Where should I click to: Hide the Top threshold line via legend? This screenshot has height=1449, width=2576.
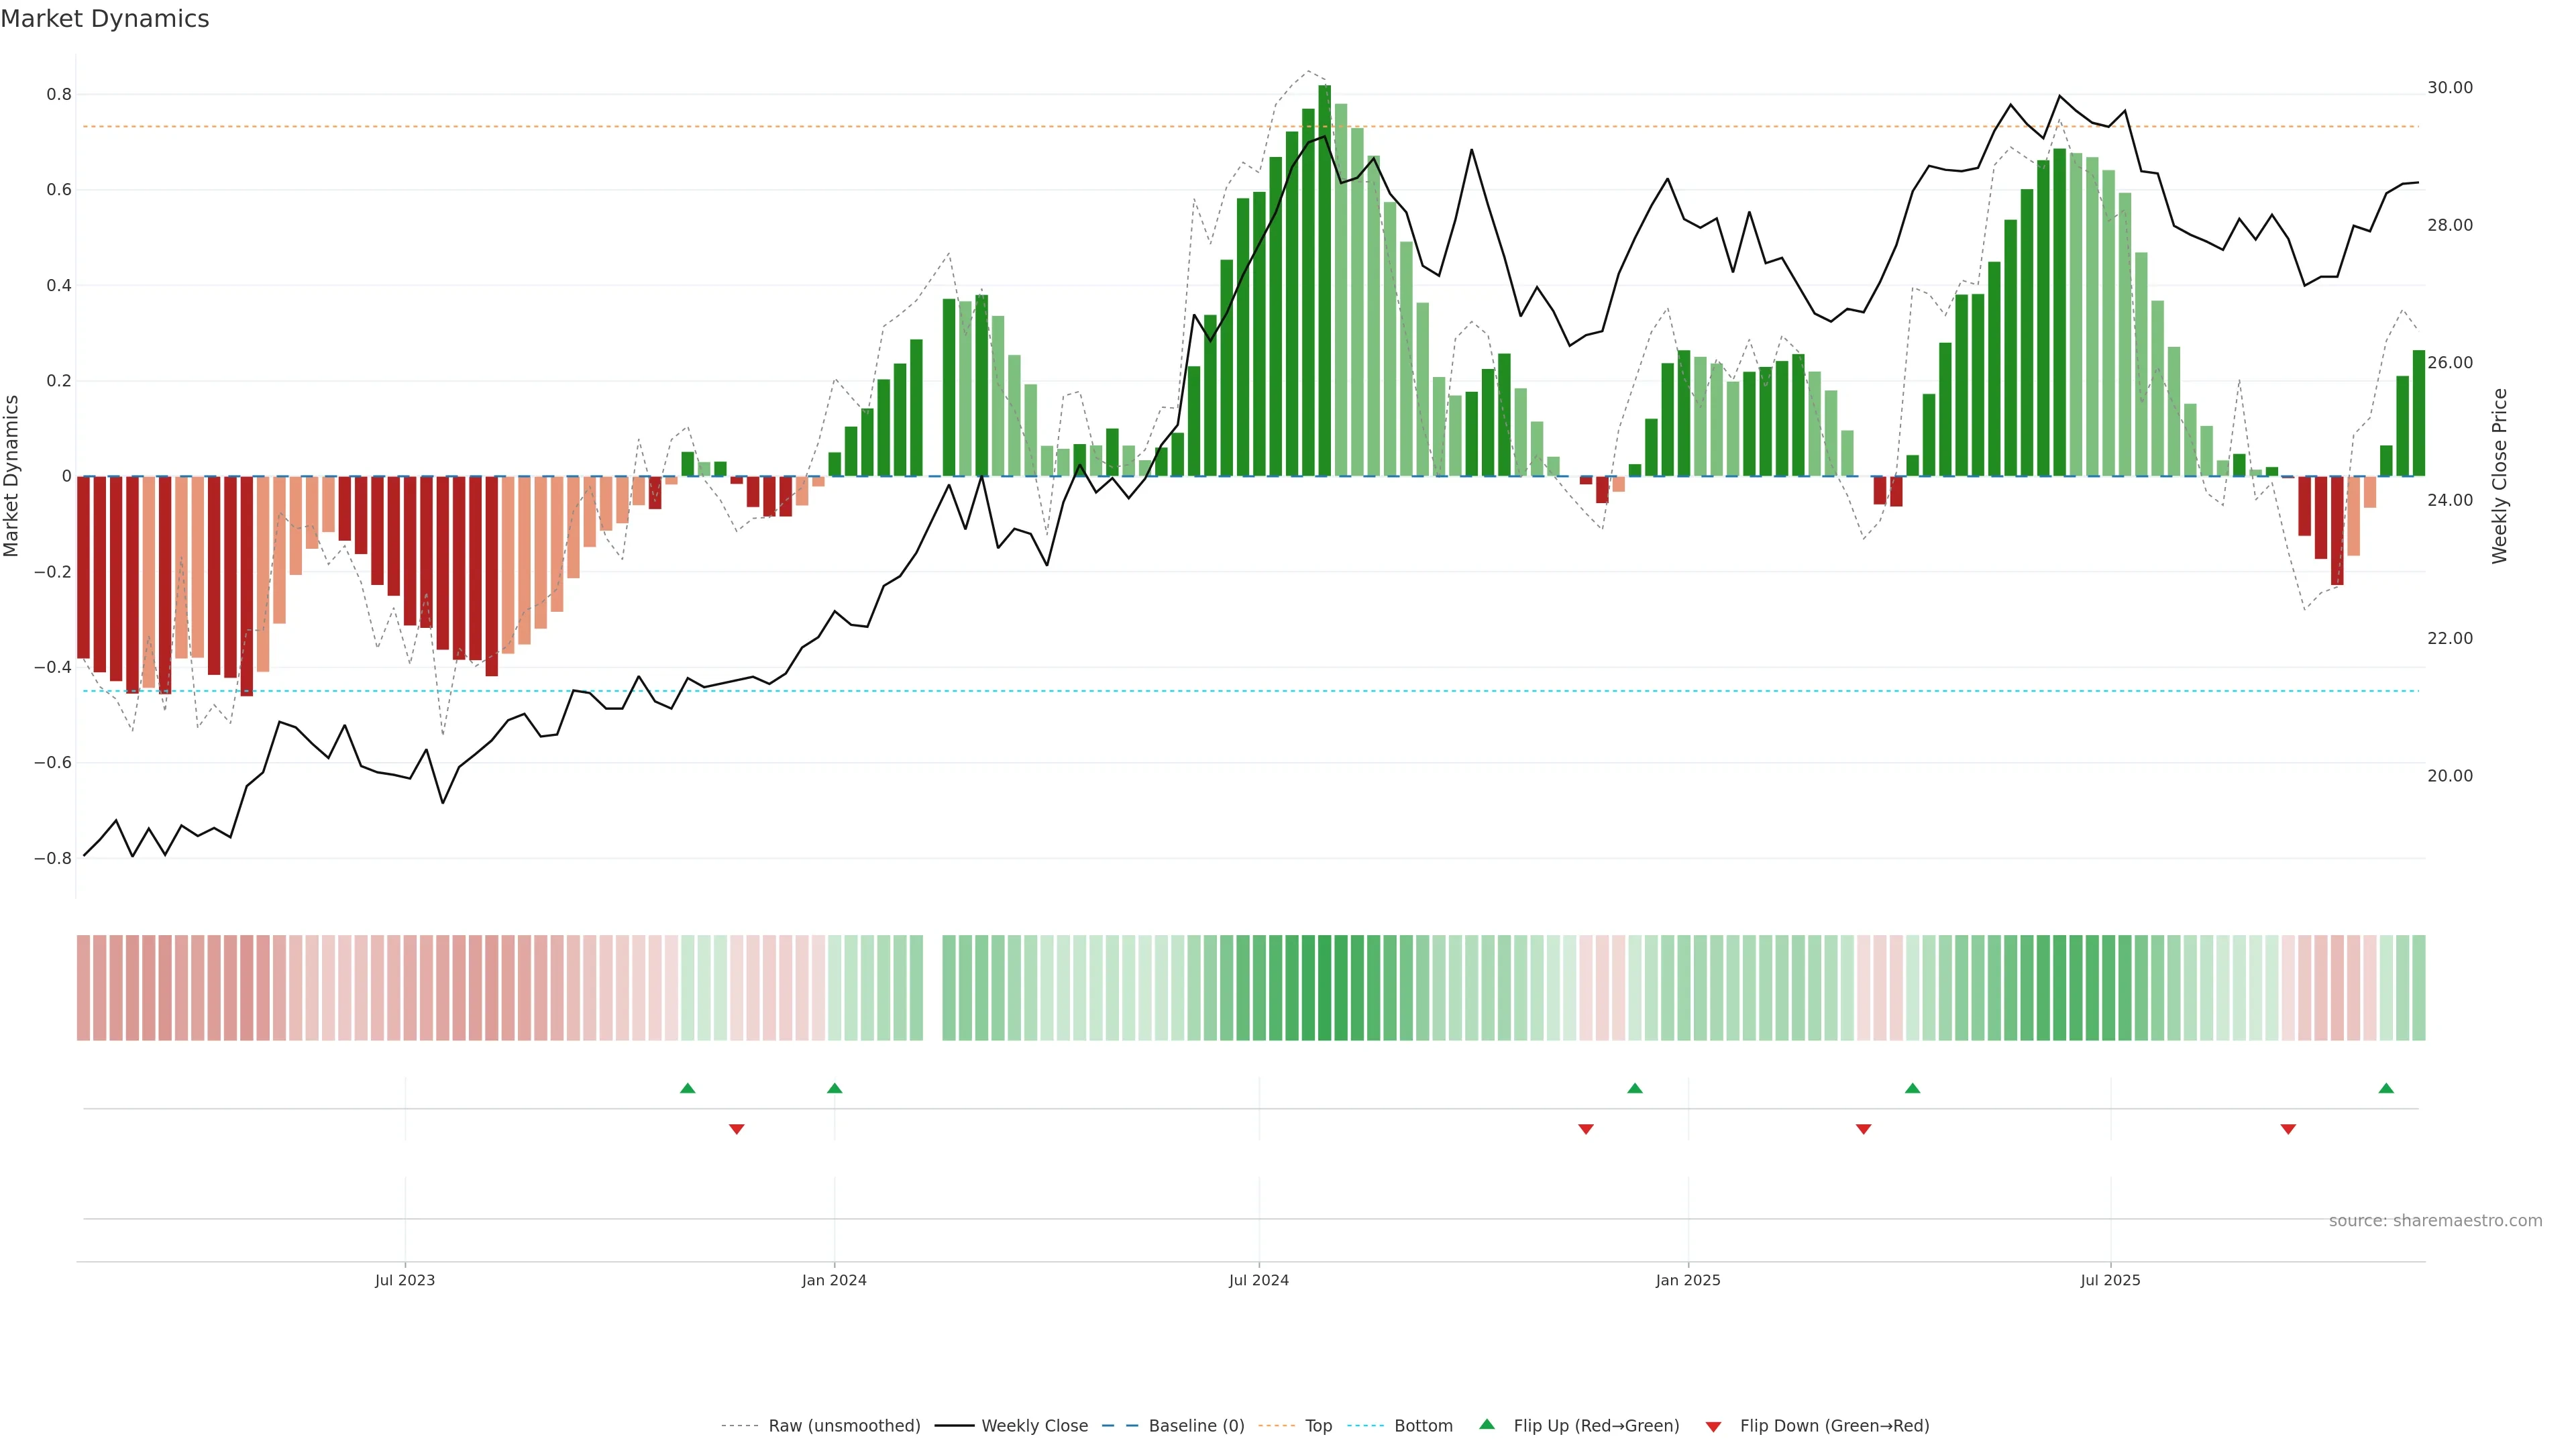(1318, 1425)
